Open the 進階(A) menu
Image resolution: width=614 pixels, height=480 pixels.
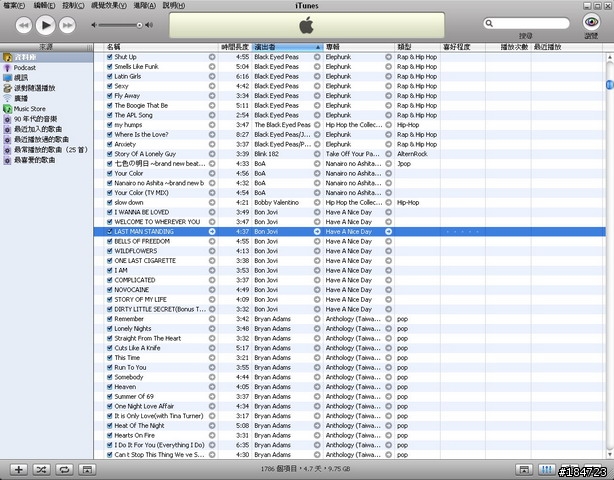[x=144, y=5]
